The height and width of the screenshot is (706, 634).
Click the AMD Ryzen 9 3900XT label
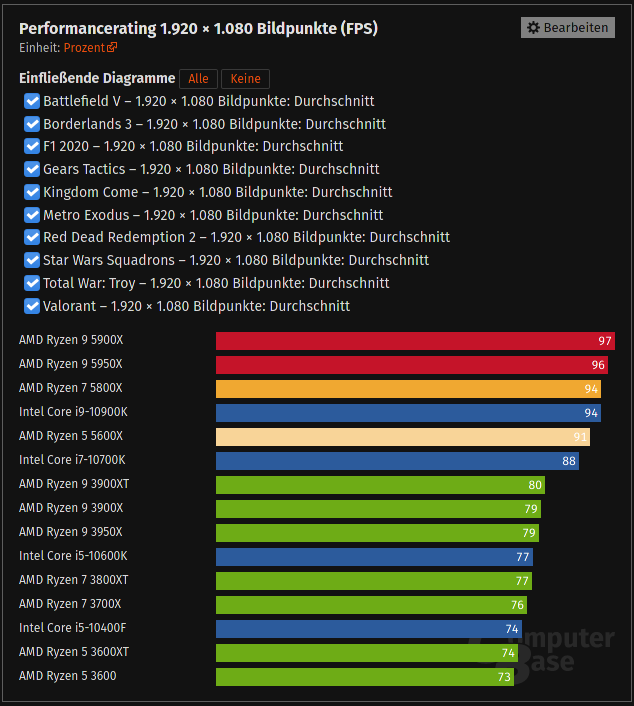(74, 484)
